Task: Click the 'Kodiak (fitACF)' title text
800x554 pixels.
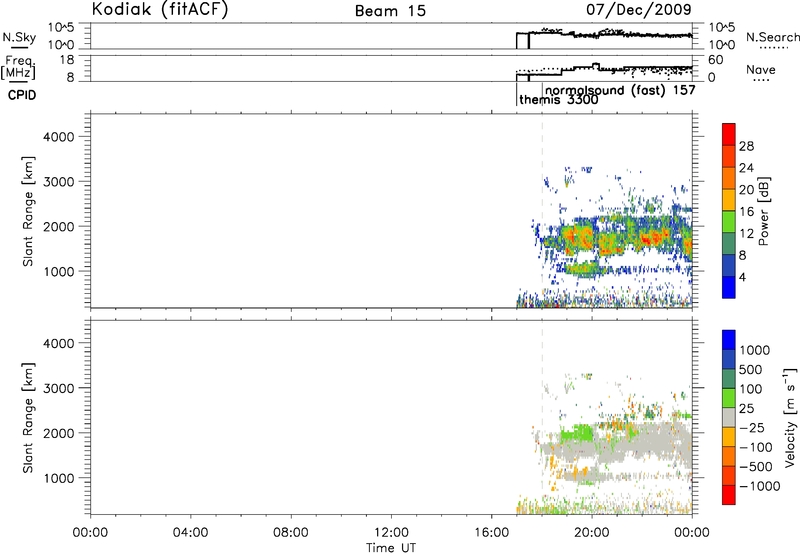Action: click(160, 10)
